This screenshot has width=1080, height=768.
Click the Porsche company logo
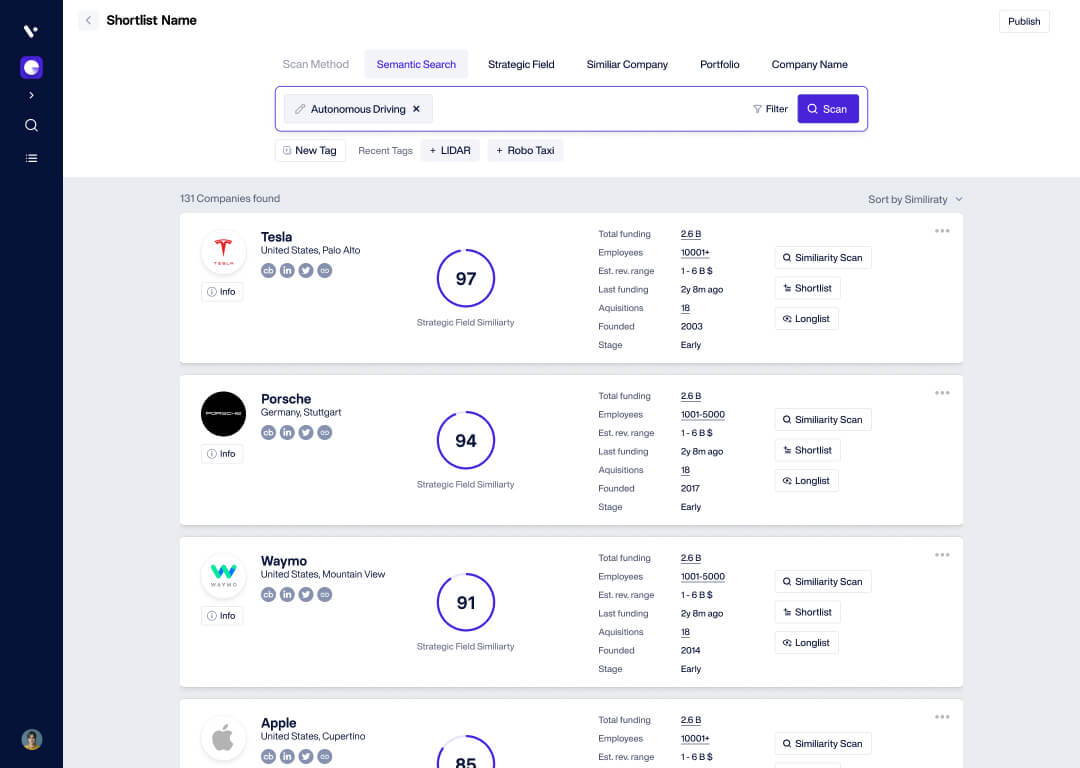pyautogui.click(x=223, y=414)
